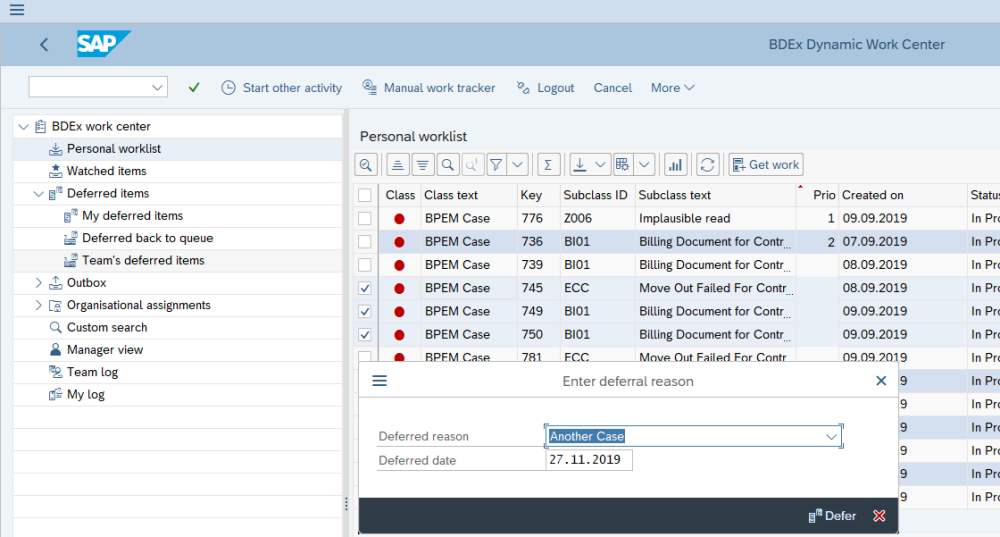
Task: Click the Defer button
Action: point(832,516)
